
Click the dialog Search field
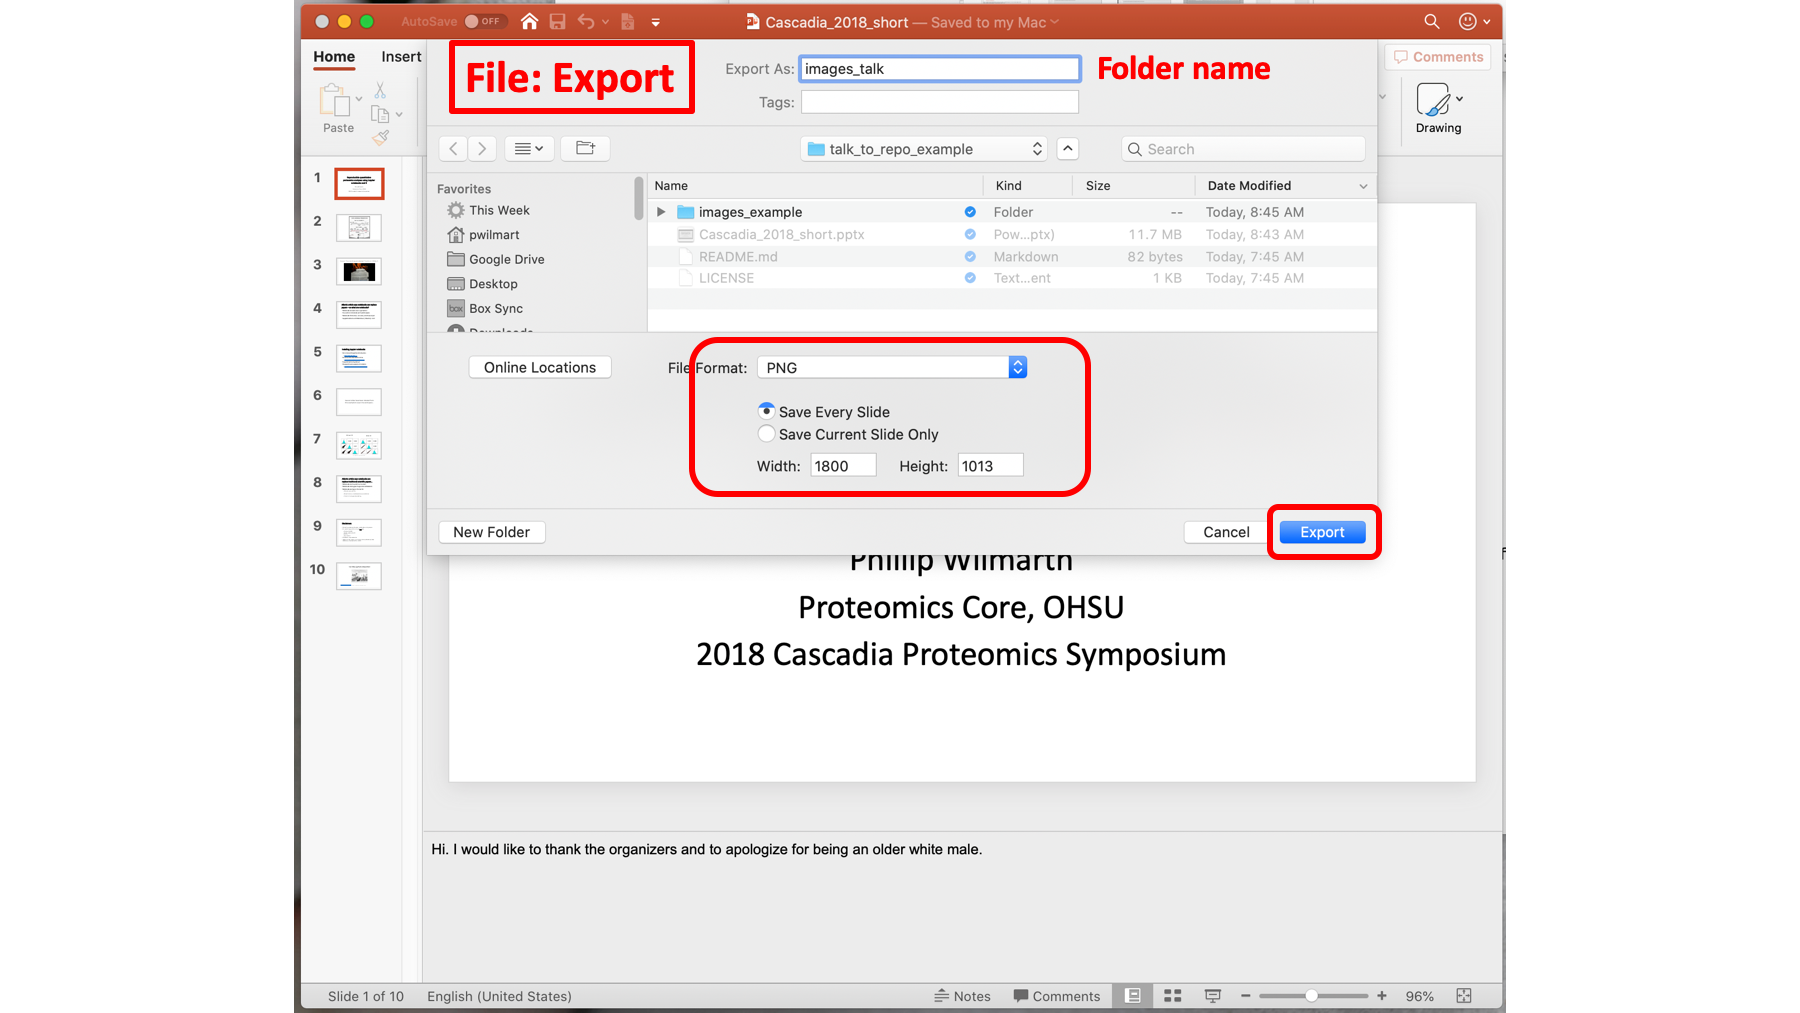point(1243,149)
